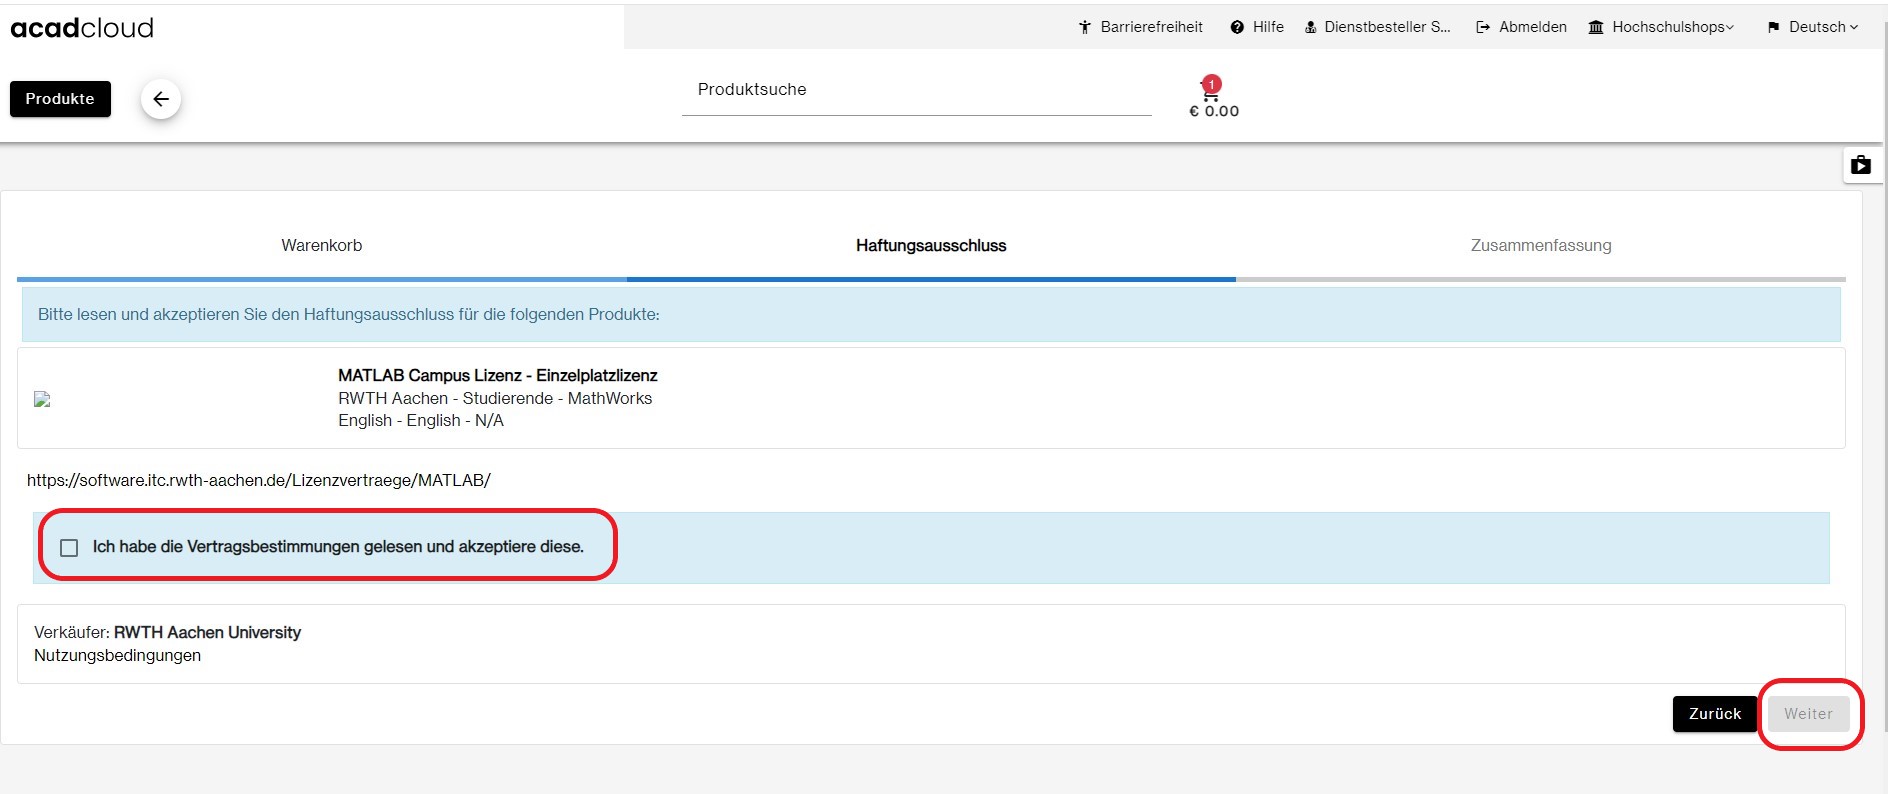Click the Haftungsausschluss step tab
The width and height of the screenshot is (1888, 794).
[930, 245]
